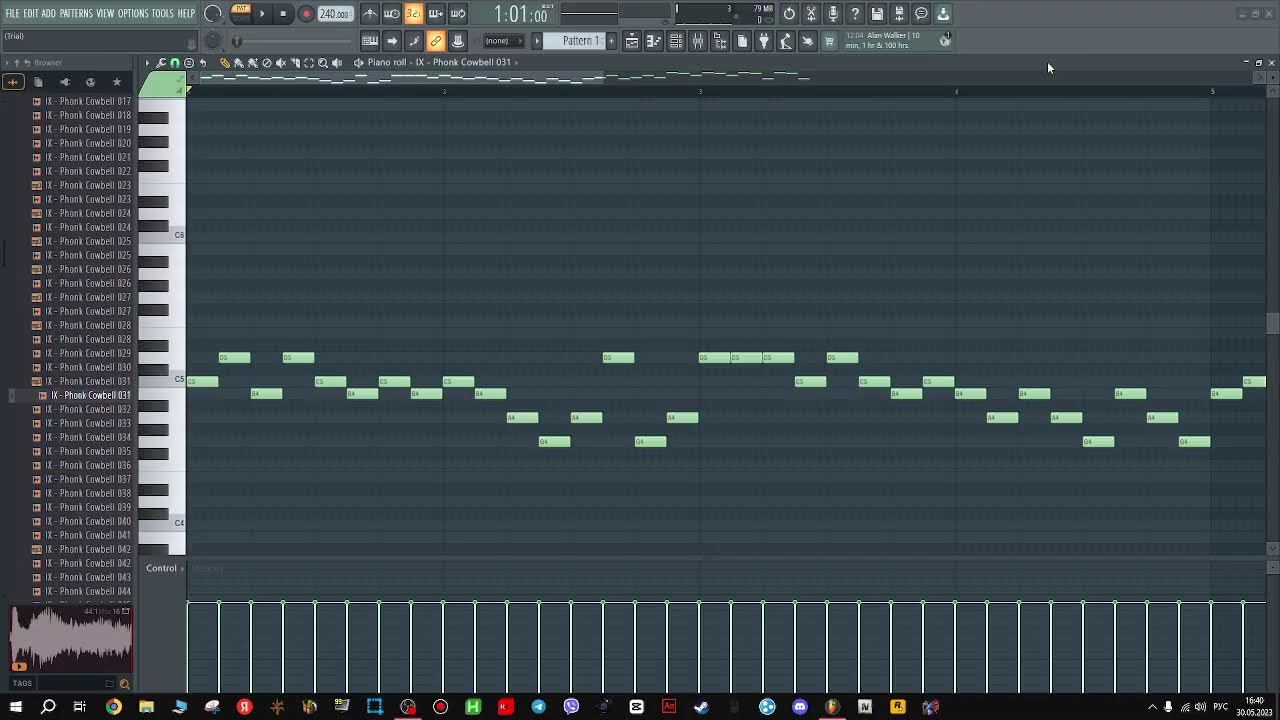Click the download update icon
The height and width of the screenshot is (720, 1280).
point(943,14)
